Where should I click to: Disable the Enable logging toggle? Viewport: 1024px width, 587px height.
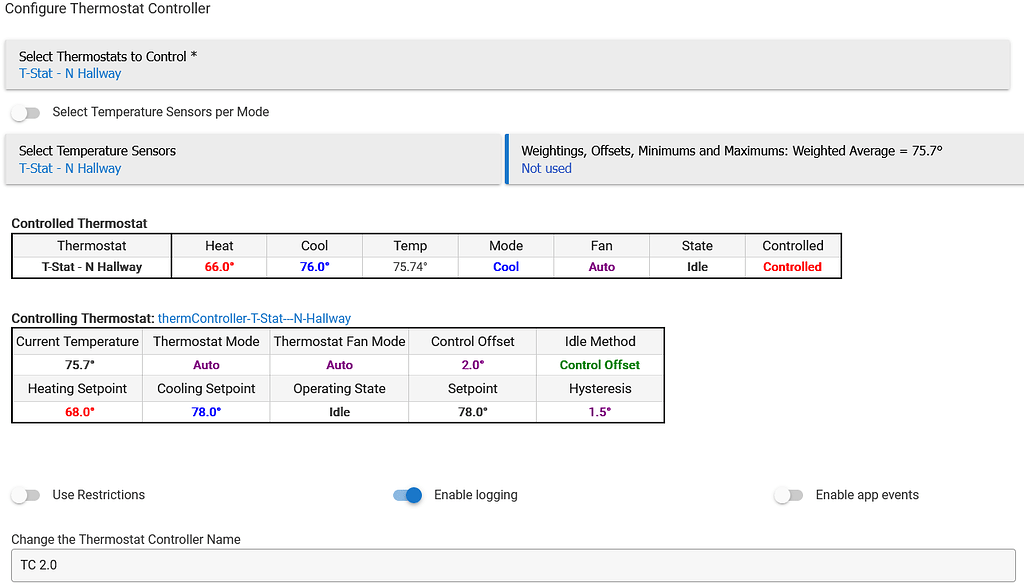[x=407, y=495]
